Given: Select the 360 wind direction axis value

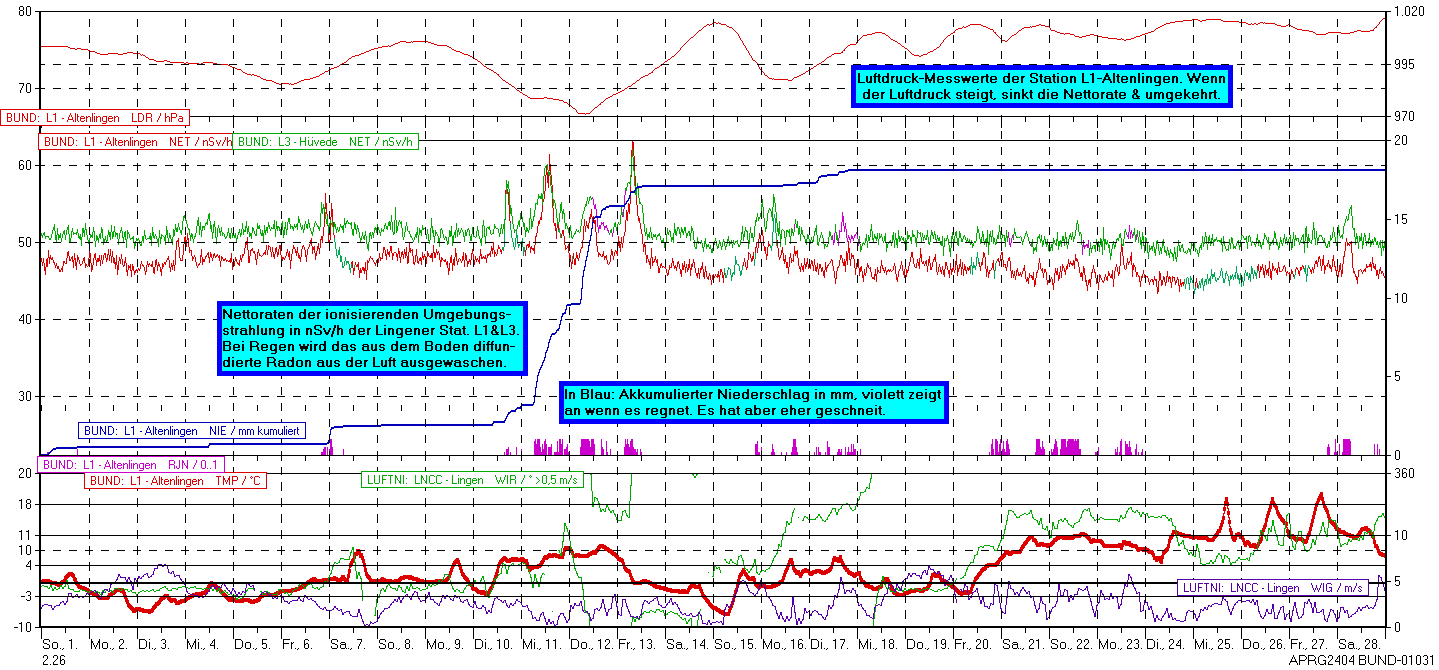Looking at the screenshot, I should (1403, 473).
